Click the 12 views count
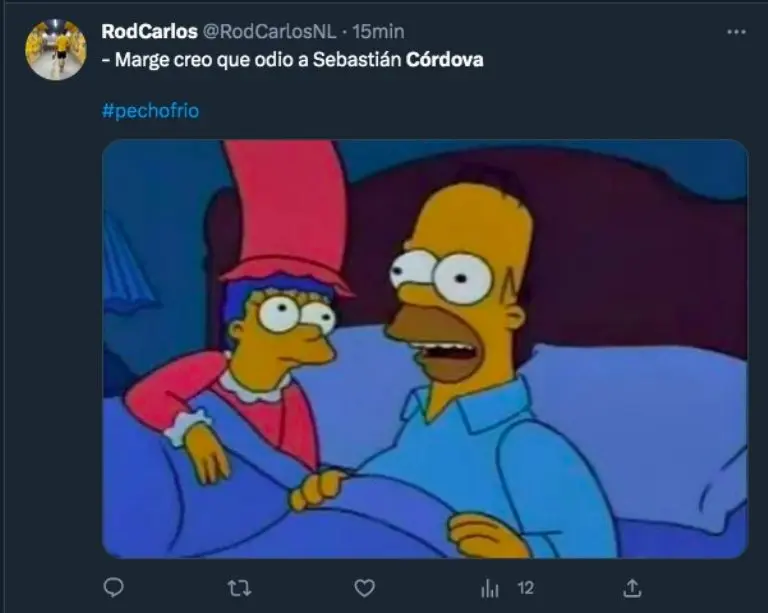 526,588
